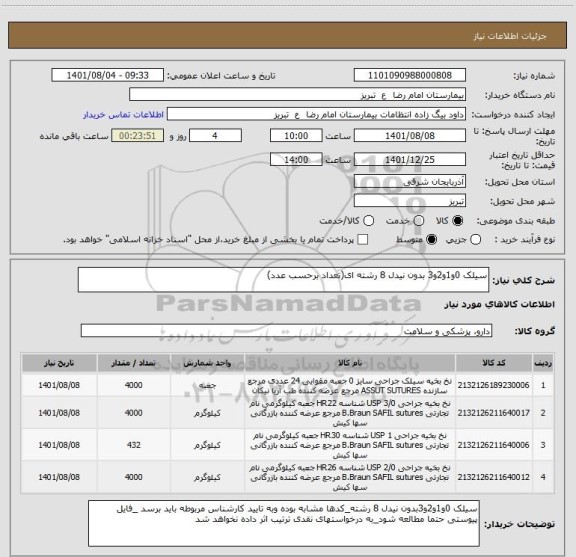Click the buyer notes text area
The height and width of the screenshot is (557, 576).
pos(284,523)
